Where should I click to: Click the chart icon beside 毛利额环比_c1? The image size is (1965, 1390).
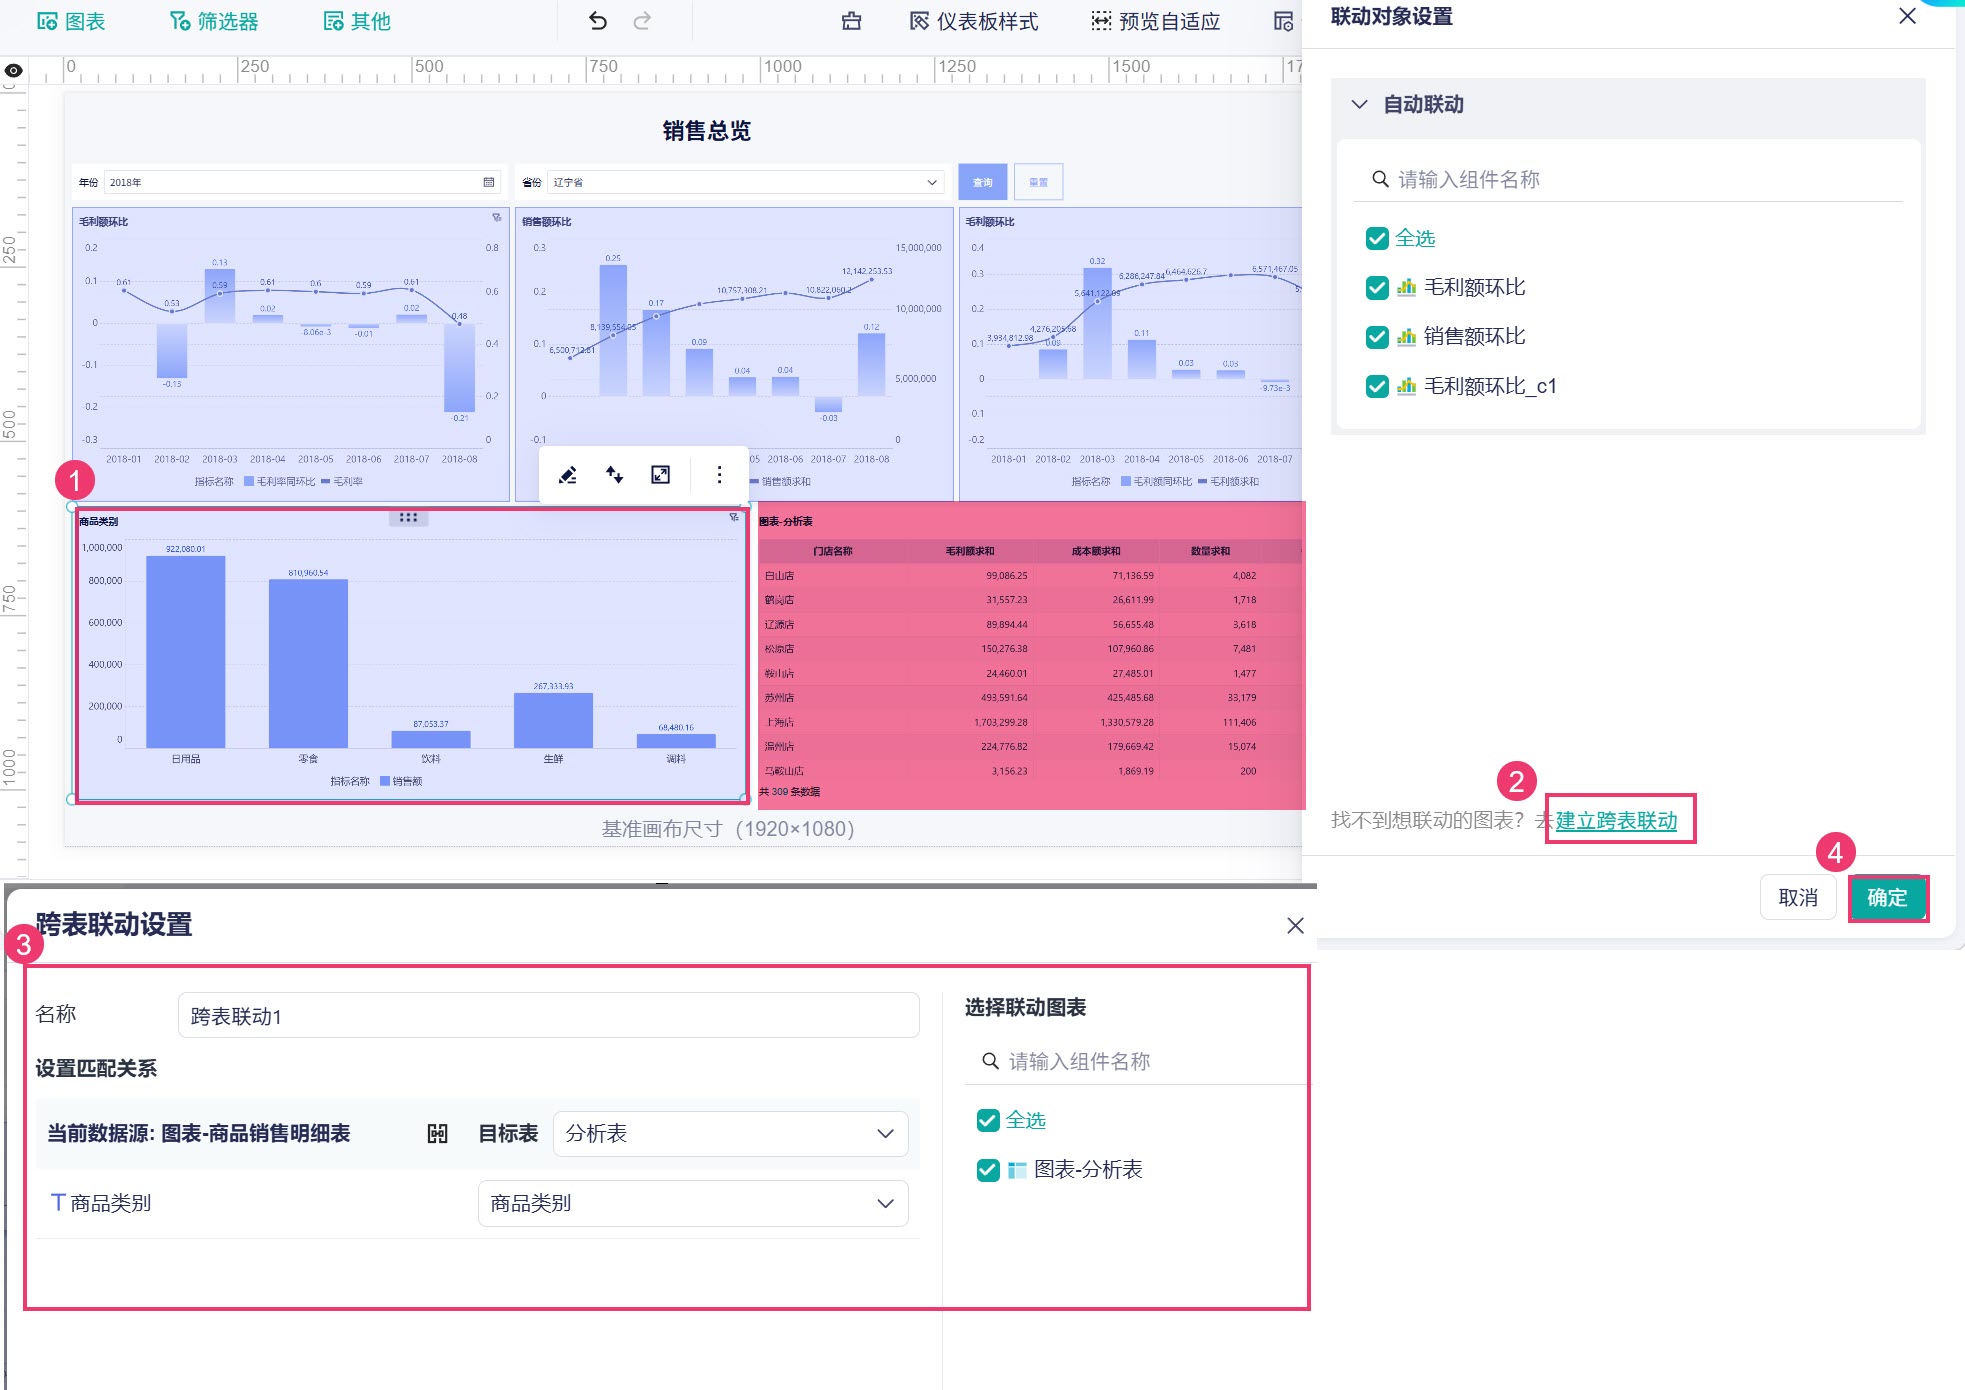1407,386
